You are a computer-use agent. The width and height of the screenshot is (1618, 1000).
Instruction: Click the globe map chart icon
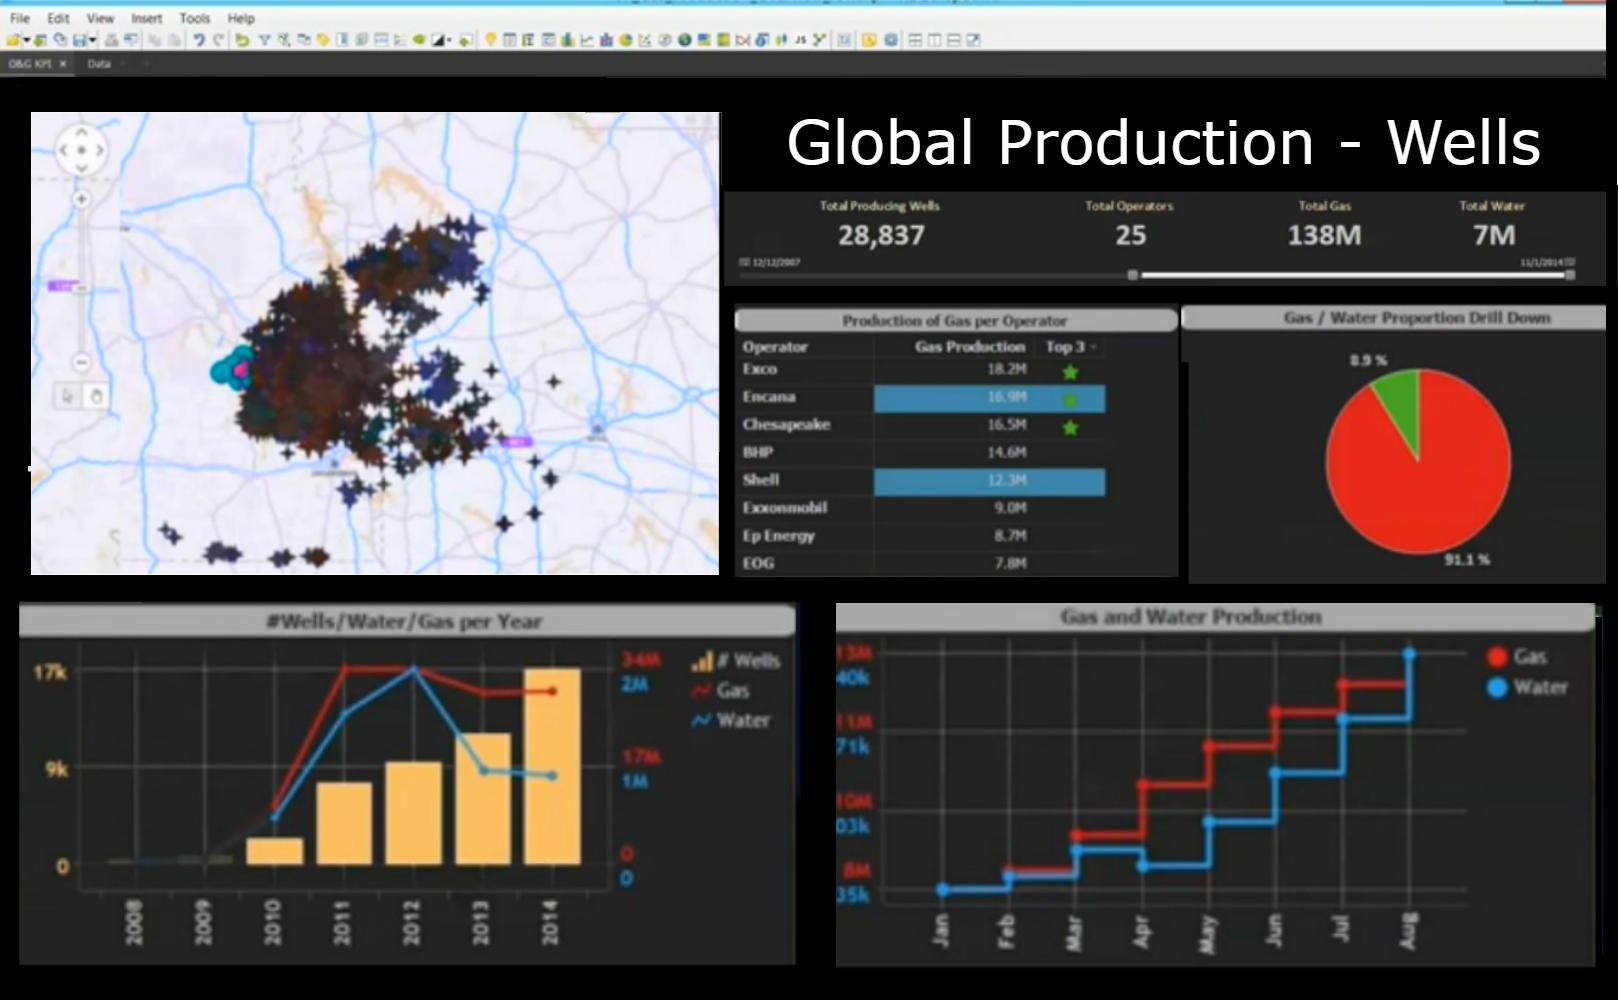(x=684, y=40)
